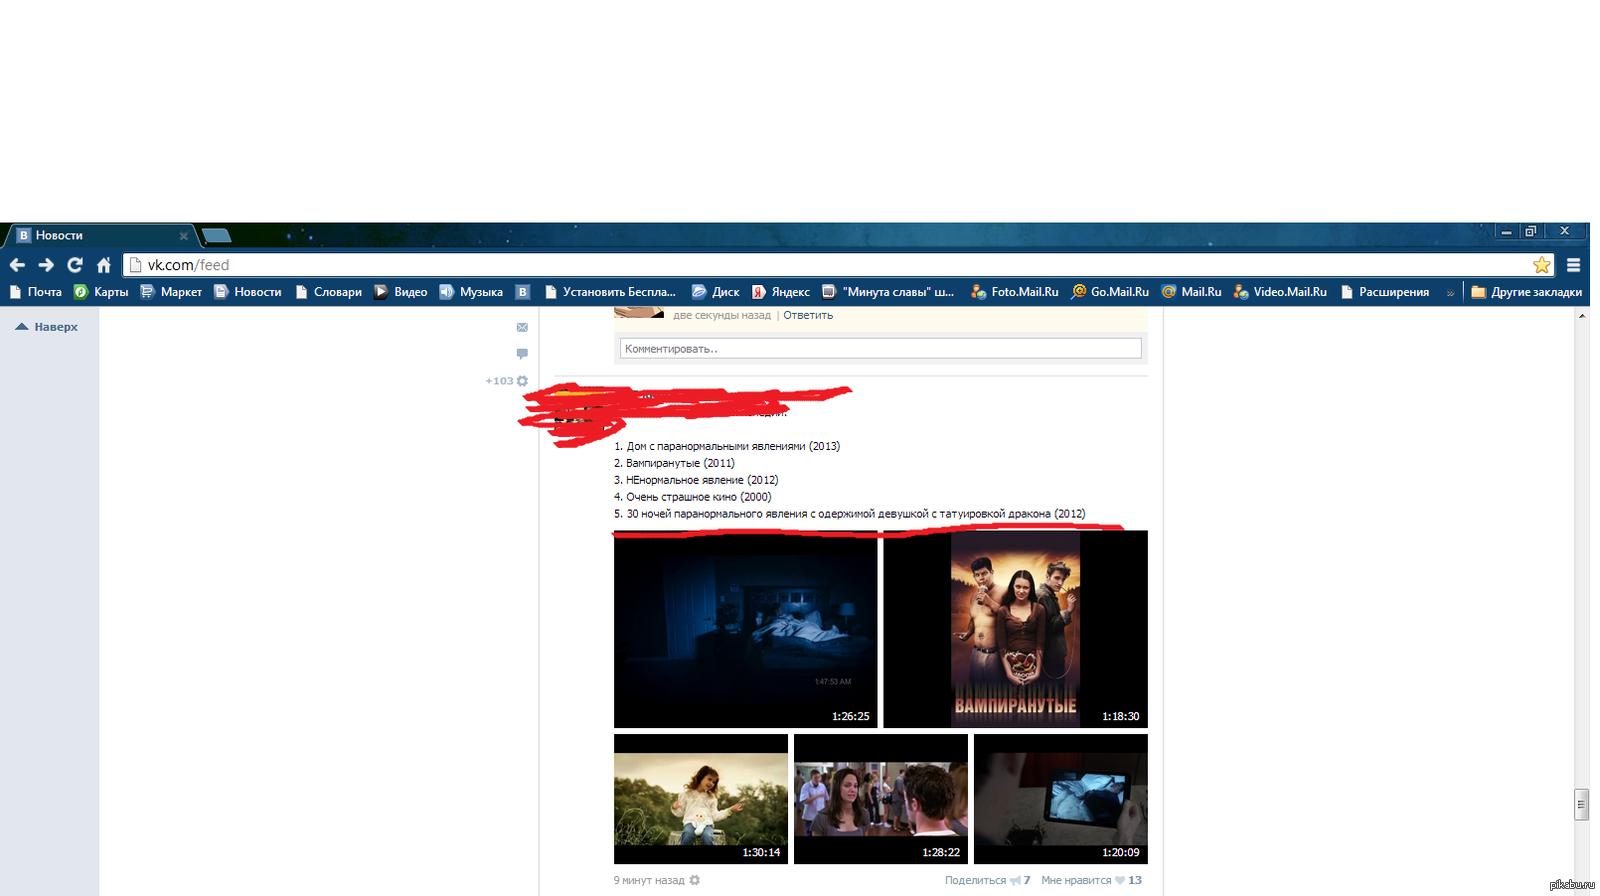Viewport: 1600px width, 896px height.
Task: Play the 1:26:25 video thumbnail
Action: point(745,629)
